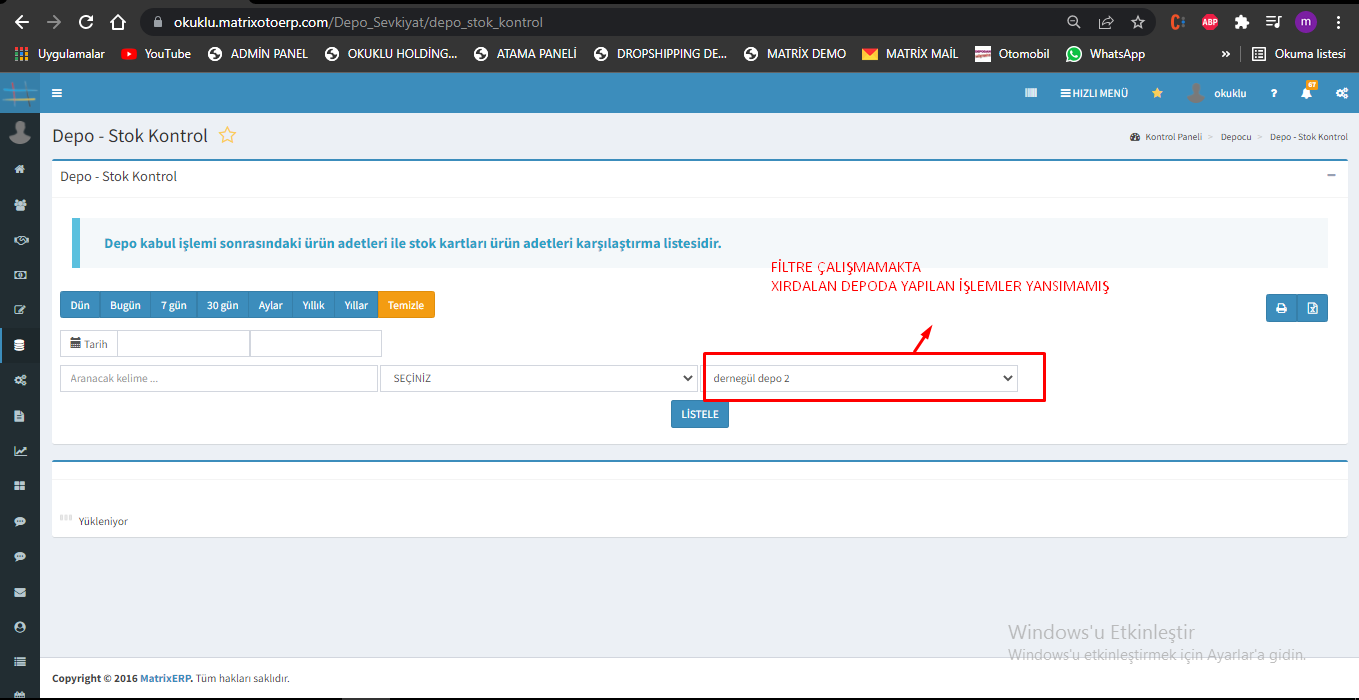This screenshot has width=1359, height=700.
Task: Click the Aranacak kelime search field
Action: click(x=218, y=379)
